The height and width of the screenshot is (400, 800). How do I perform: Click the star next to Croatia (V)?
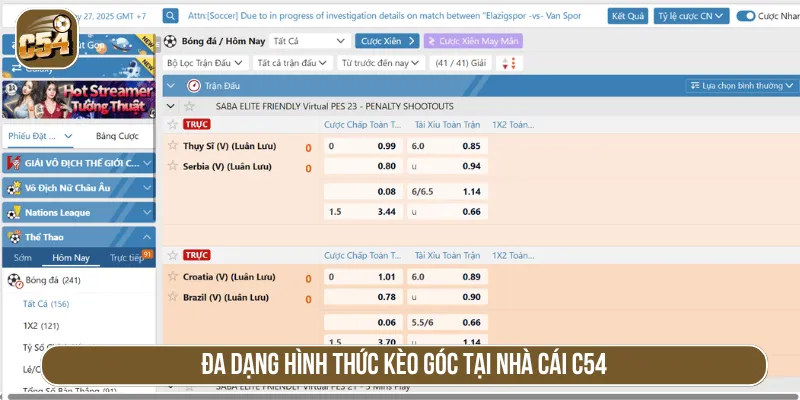[x=173, y=277]
